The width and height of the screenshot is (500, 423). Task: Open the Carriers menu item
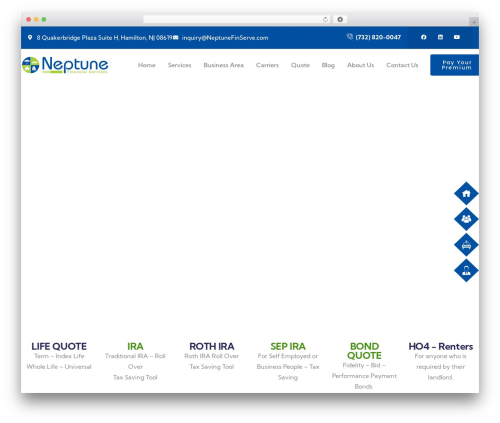click(x=267, y=65)
